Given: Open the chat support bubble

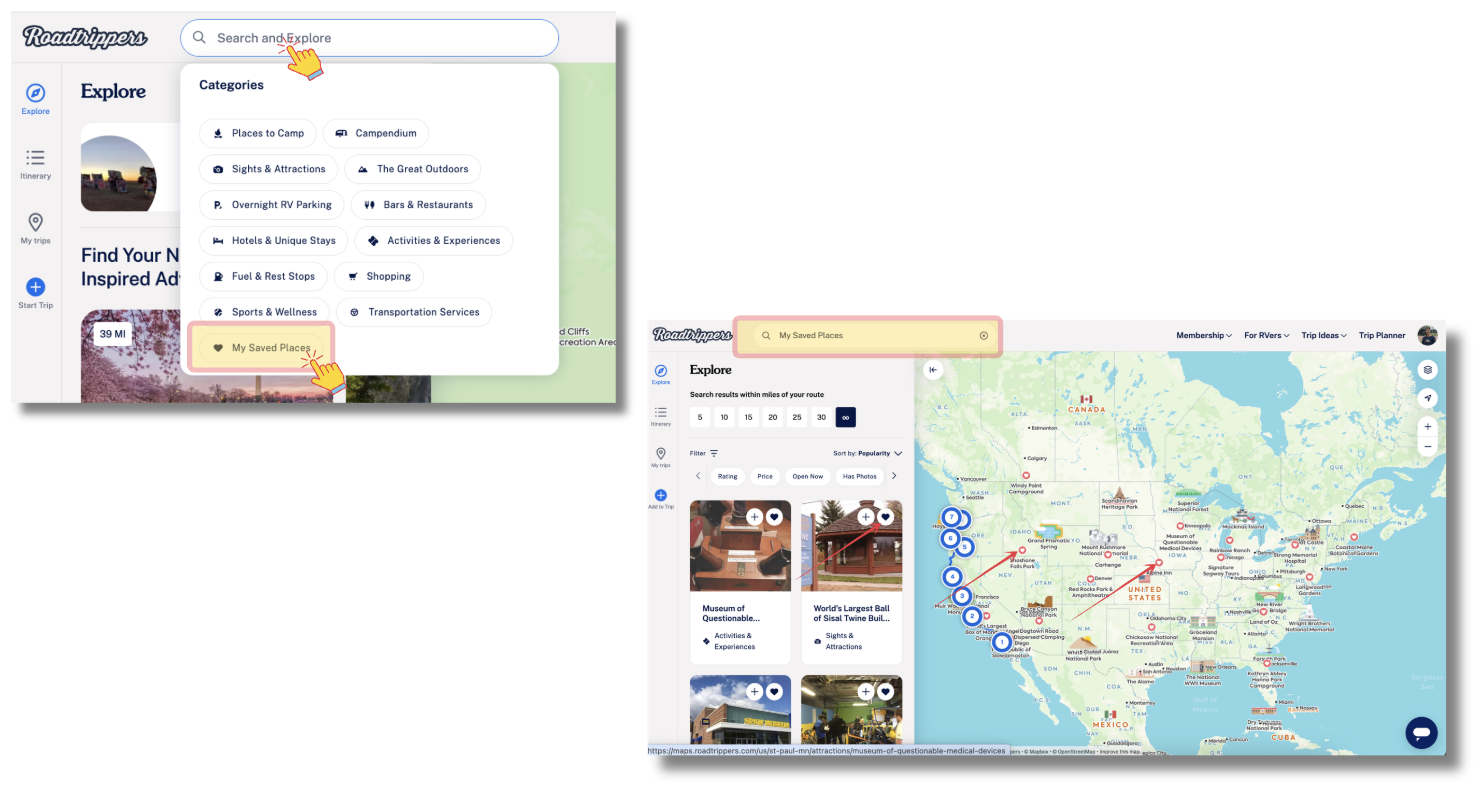Looking at the screenshot, I should coord(1421,733).
